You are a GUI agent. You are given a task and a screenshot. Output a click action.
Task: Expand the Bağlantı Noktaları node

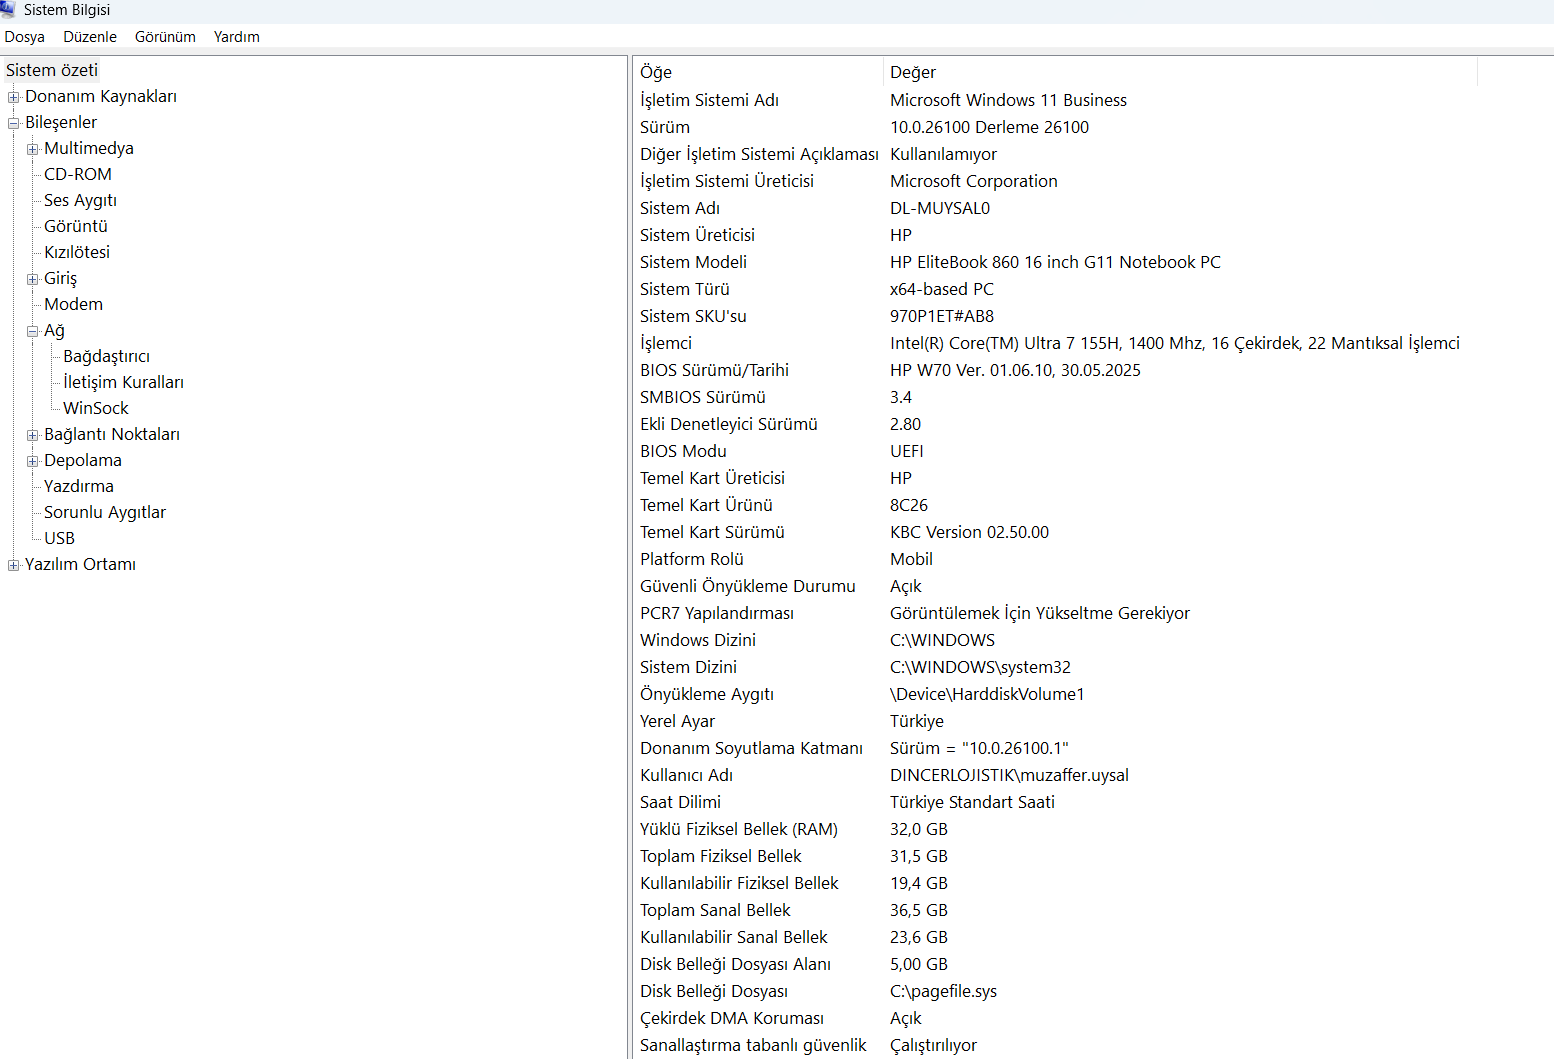point(33,435)
